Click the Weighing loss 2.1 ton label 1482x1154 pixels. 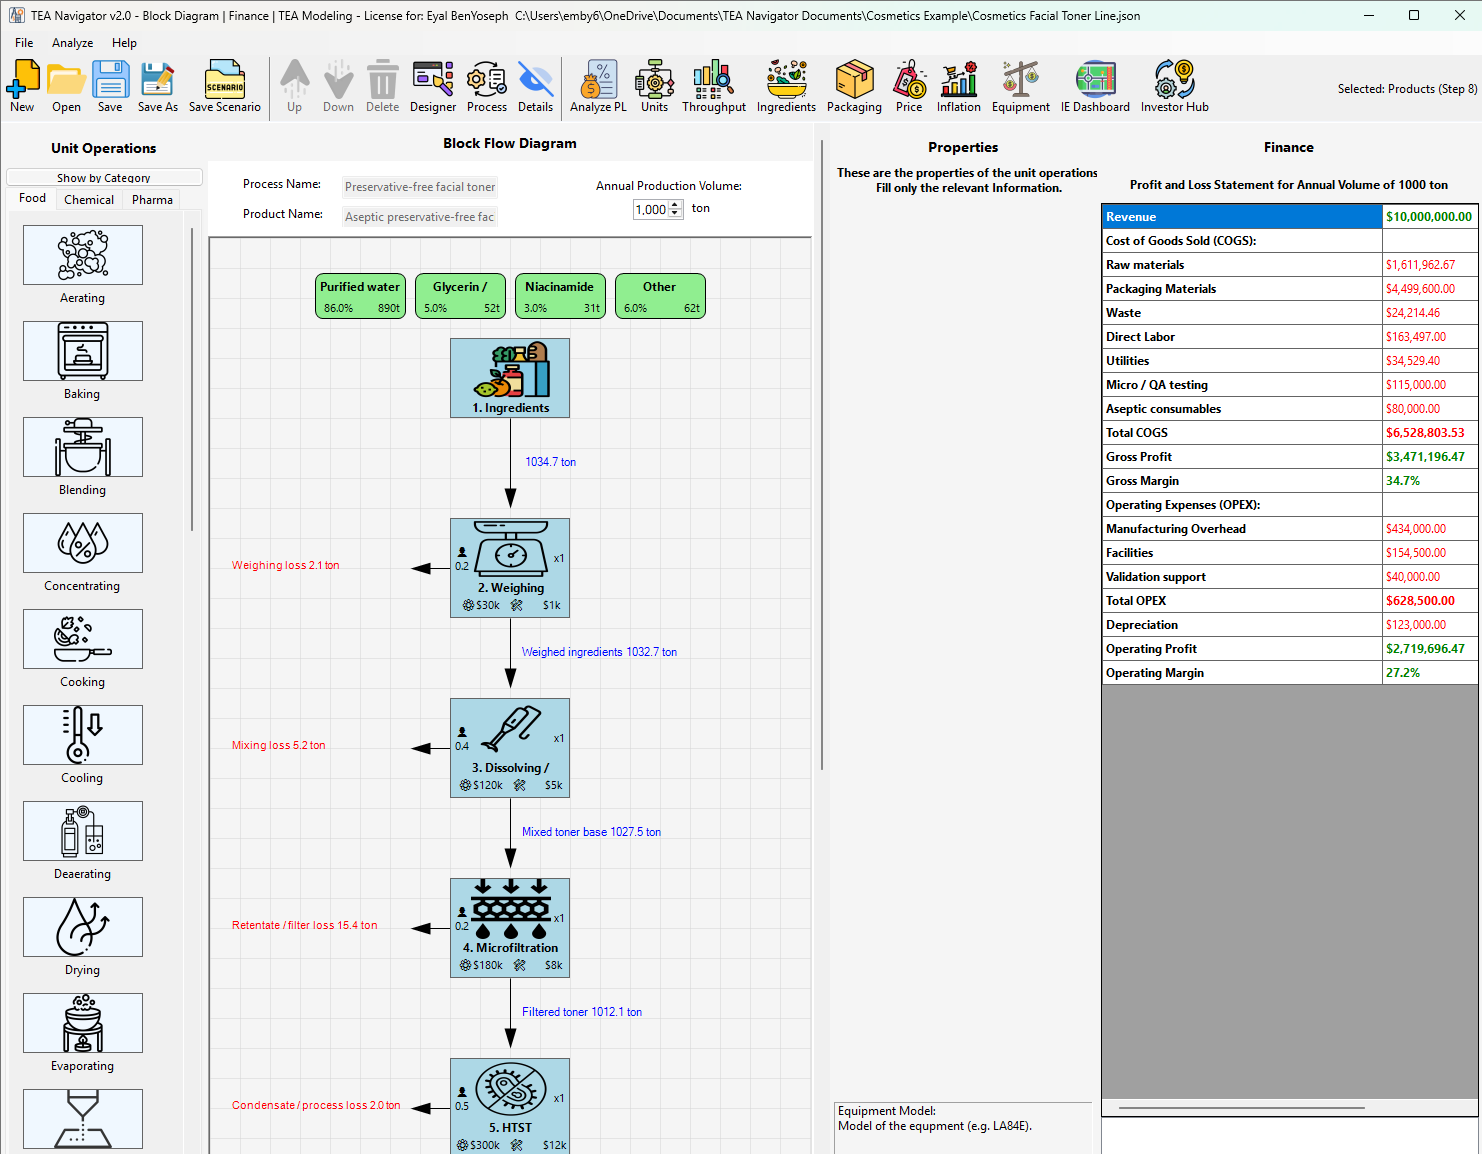[x=286, y=565]
